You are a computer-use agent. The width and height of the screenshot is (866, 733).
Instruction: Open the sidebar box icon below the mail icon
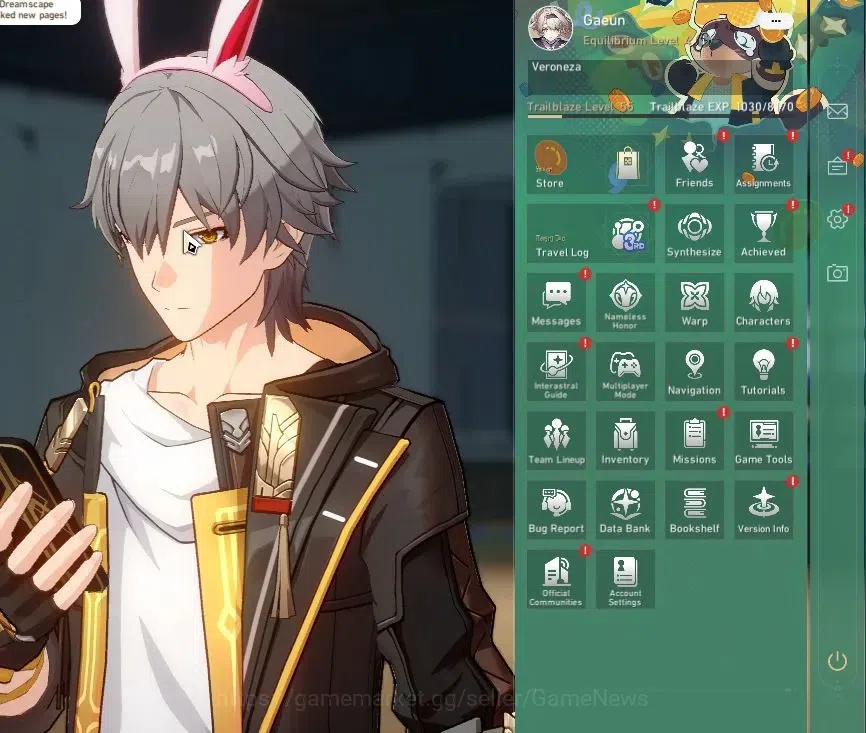coord(837,166)
